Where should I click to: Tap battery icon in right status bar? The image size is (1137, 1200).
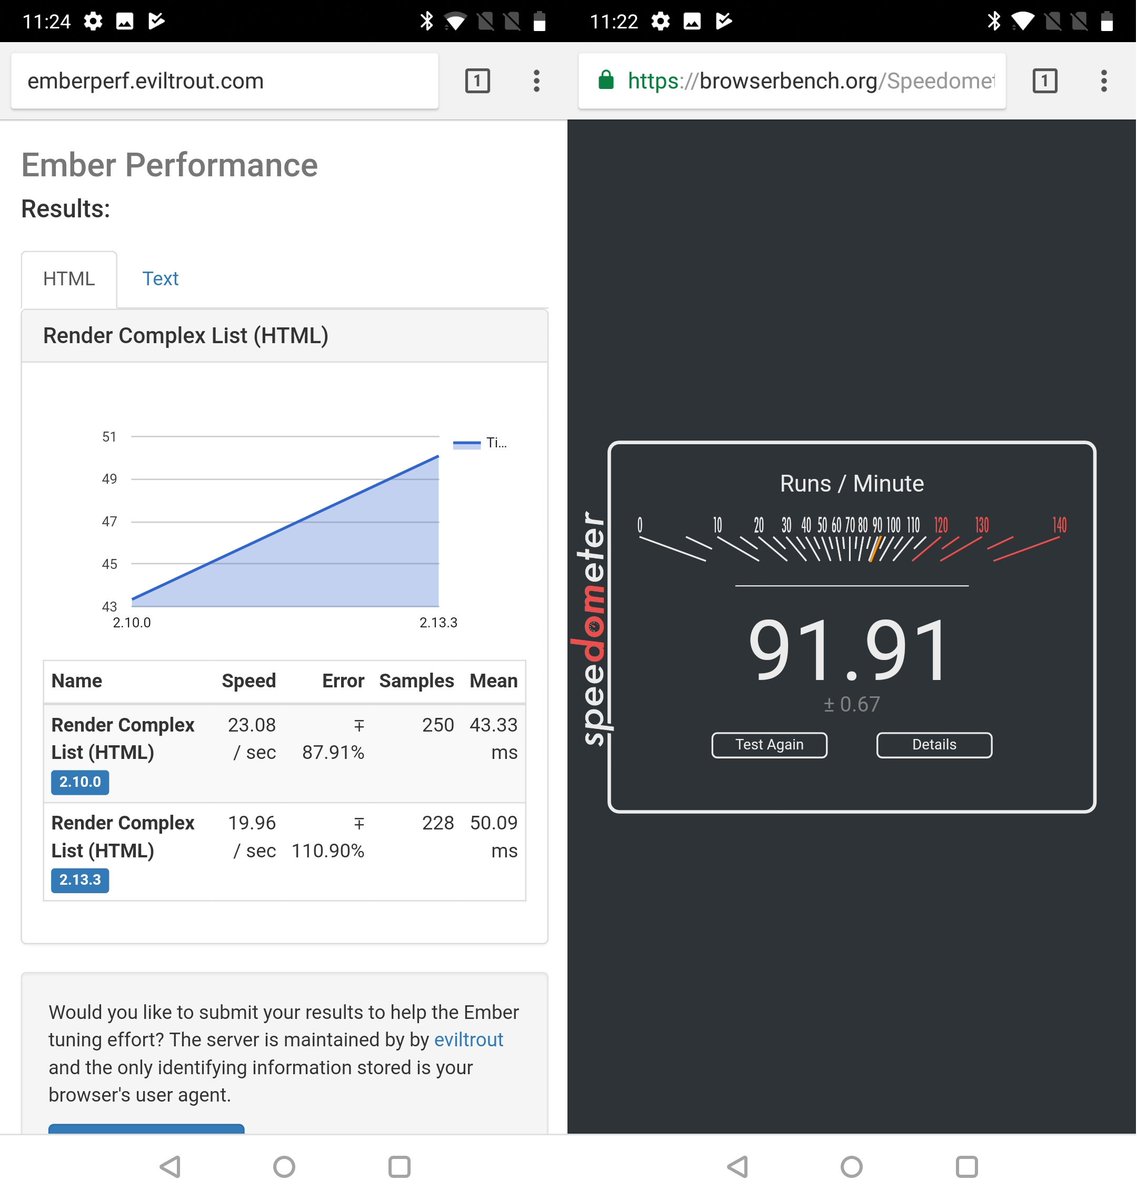[x=1107, y=21]
